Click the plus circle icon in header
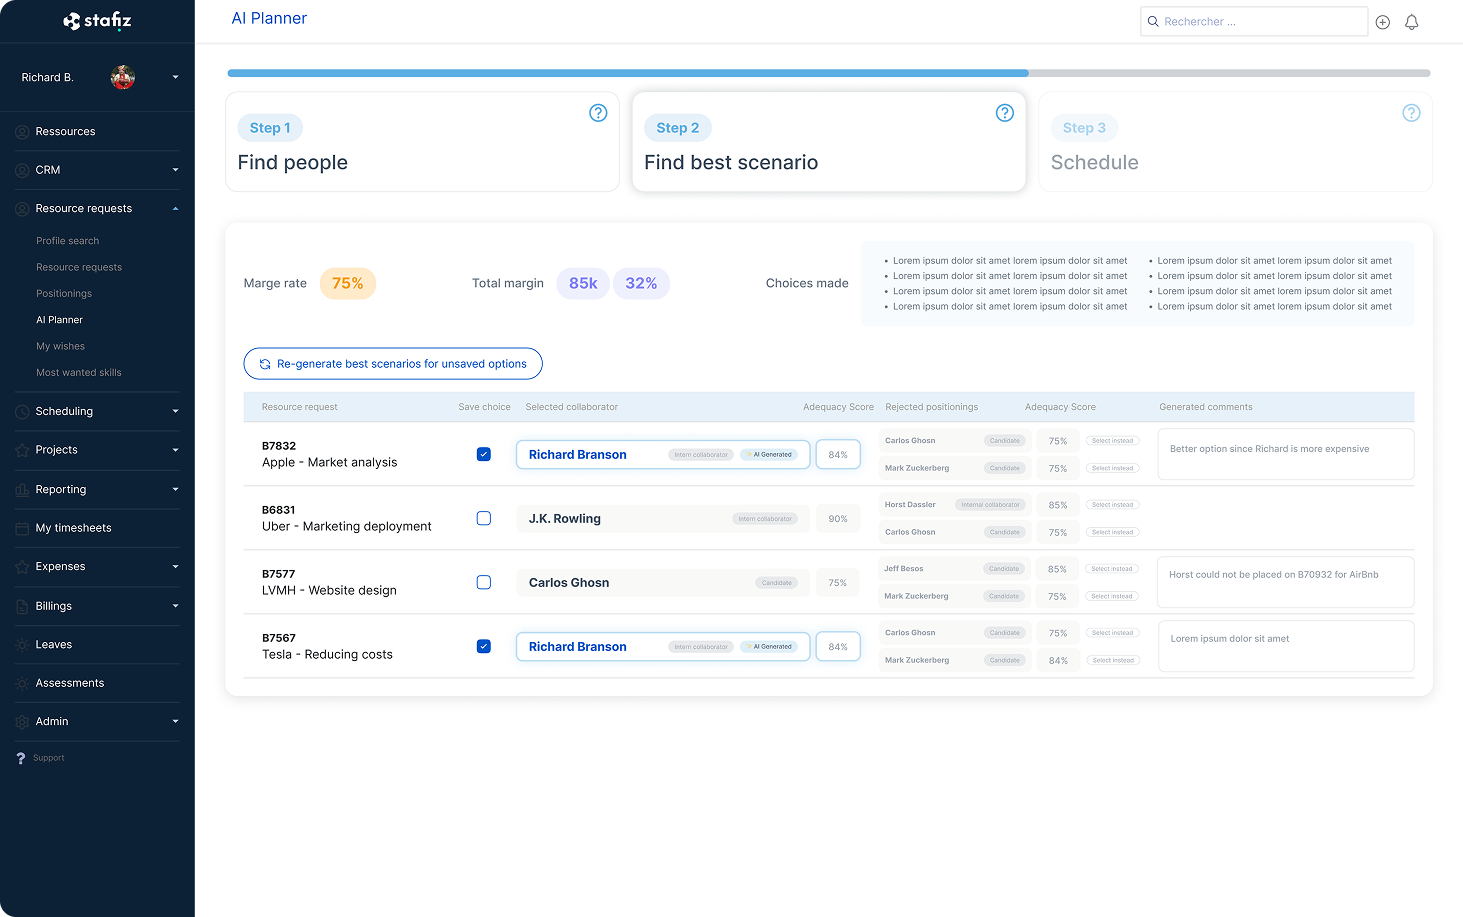The height and width of the screenshot is (917, 1463). coord(1383,22)
